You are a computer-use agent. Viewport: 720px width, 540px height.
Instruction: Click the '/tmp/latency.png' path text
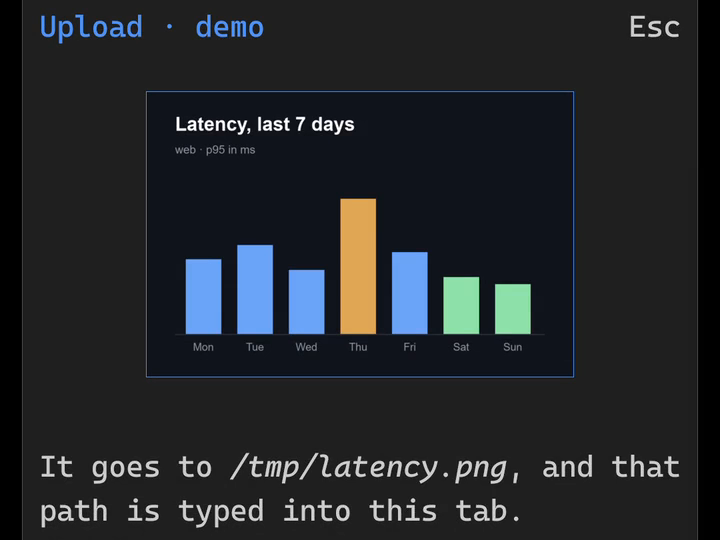(368, 468)
